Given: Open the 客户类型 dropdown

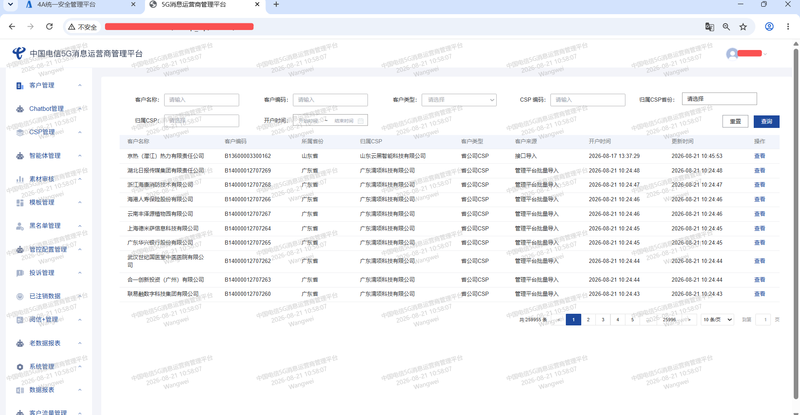Looking at the screenshot, I should (x=459, y=100).
